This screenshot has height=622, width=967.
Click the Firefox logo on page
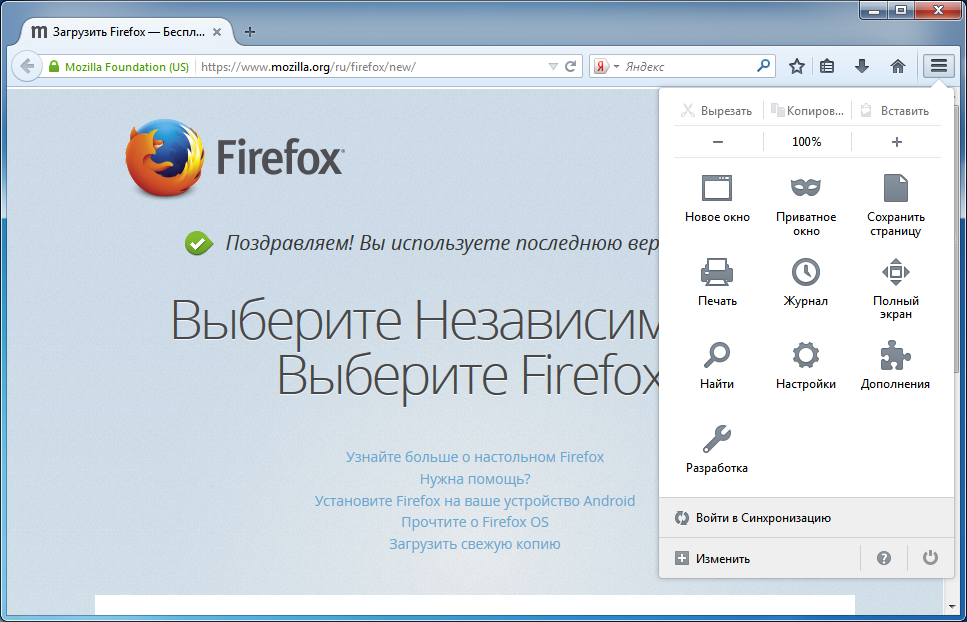pos(234,158)
